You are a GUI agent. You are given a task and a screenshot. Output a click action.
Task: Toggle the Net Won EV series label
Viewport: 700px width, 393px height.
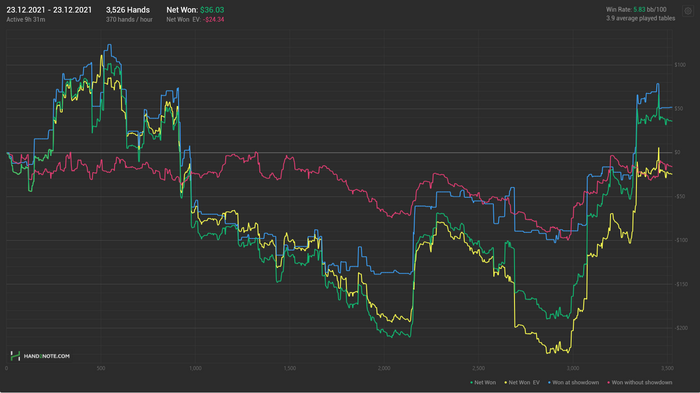pos(524,382)
